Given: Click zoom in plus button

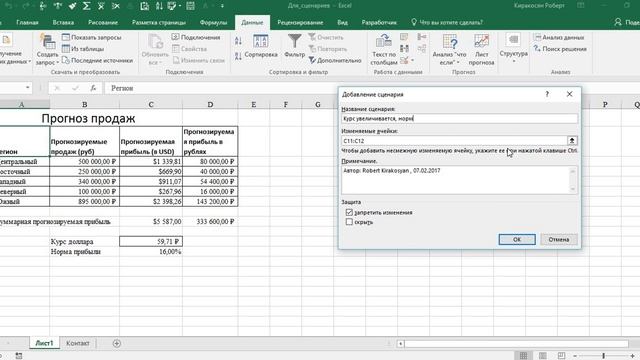Looking at the screenshot, I should [632, 356].
